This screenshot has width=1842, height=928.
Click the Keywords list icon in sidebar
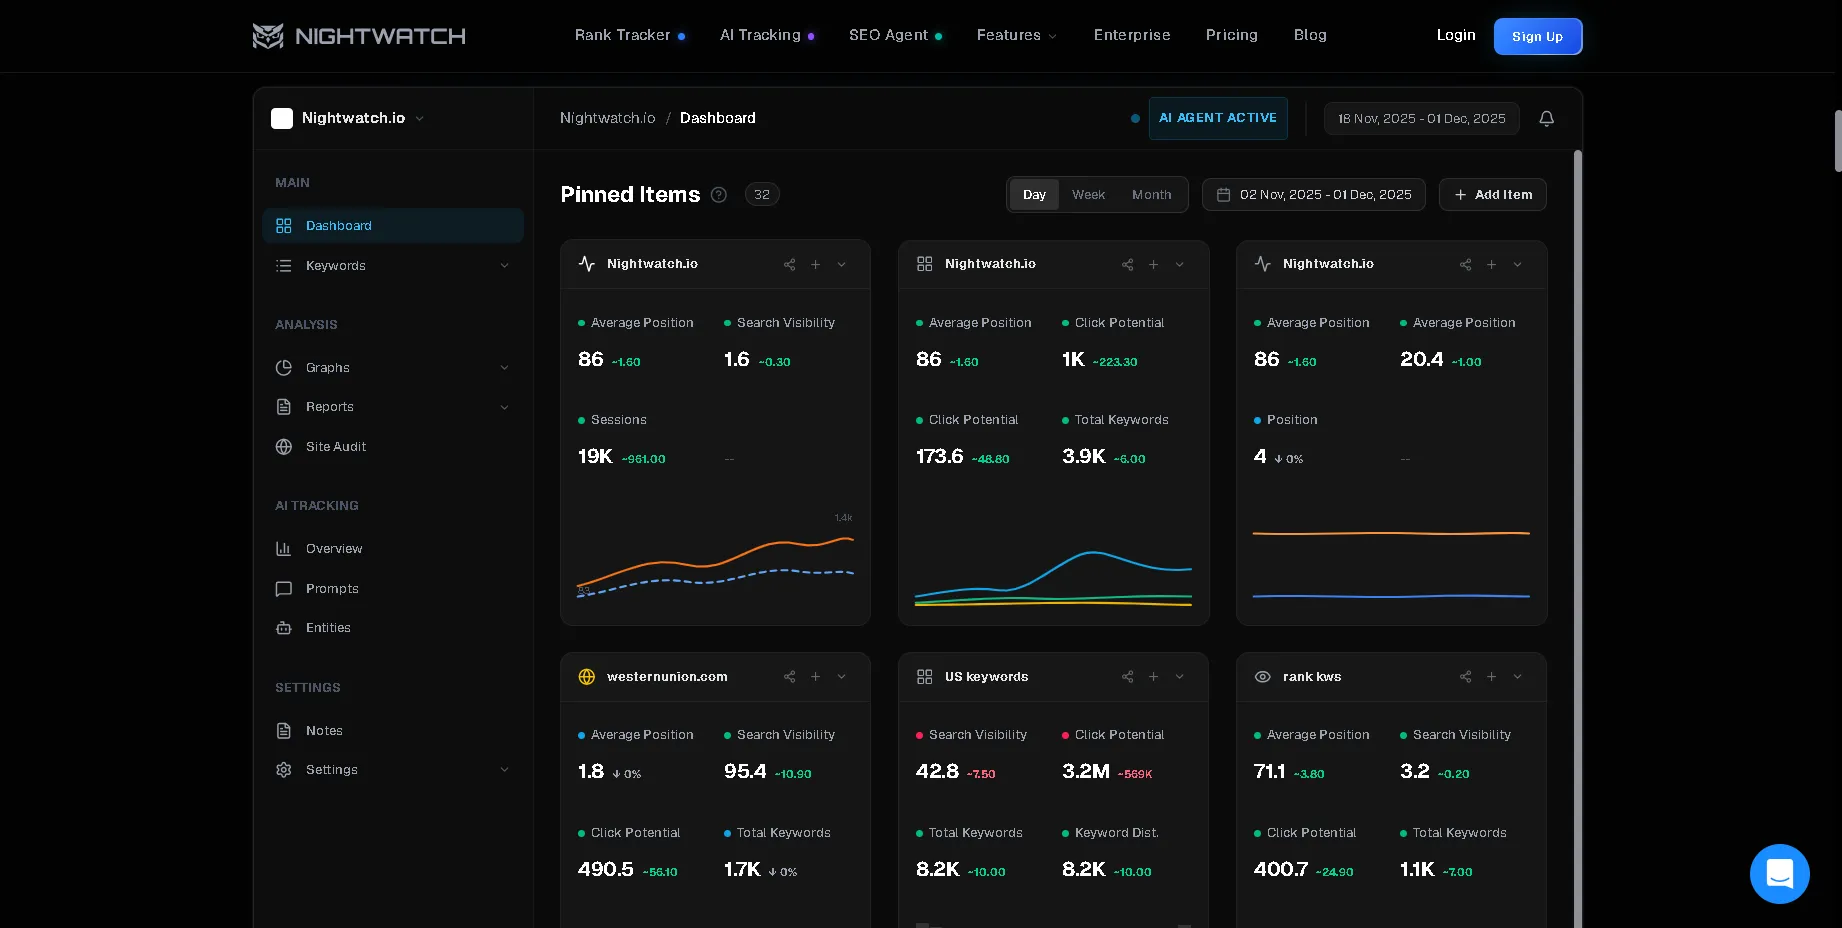[284, 266]
